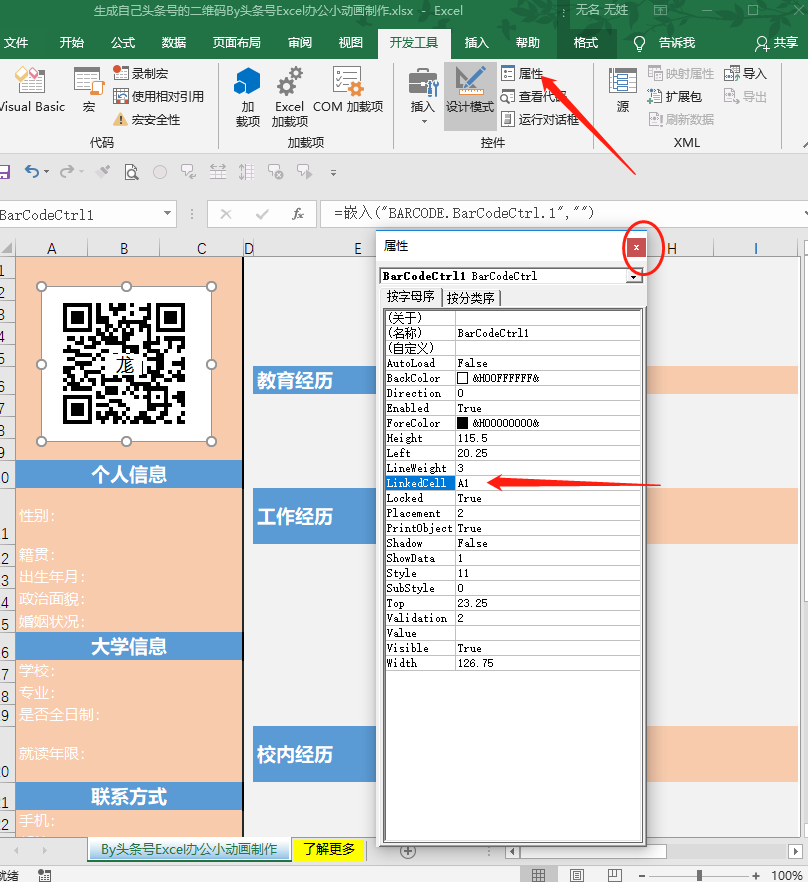Click the zoom slider handle
The width and height of the screenshot is (808, 882).
699,875
